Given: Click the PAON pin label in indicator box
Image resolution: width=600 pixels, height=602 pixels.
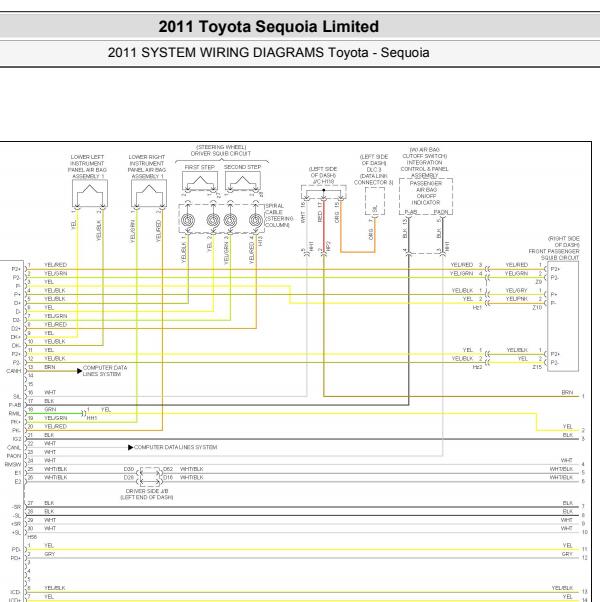Looking at the screenshot, I should (441, 212).
